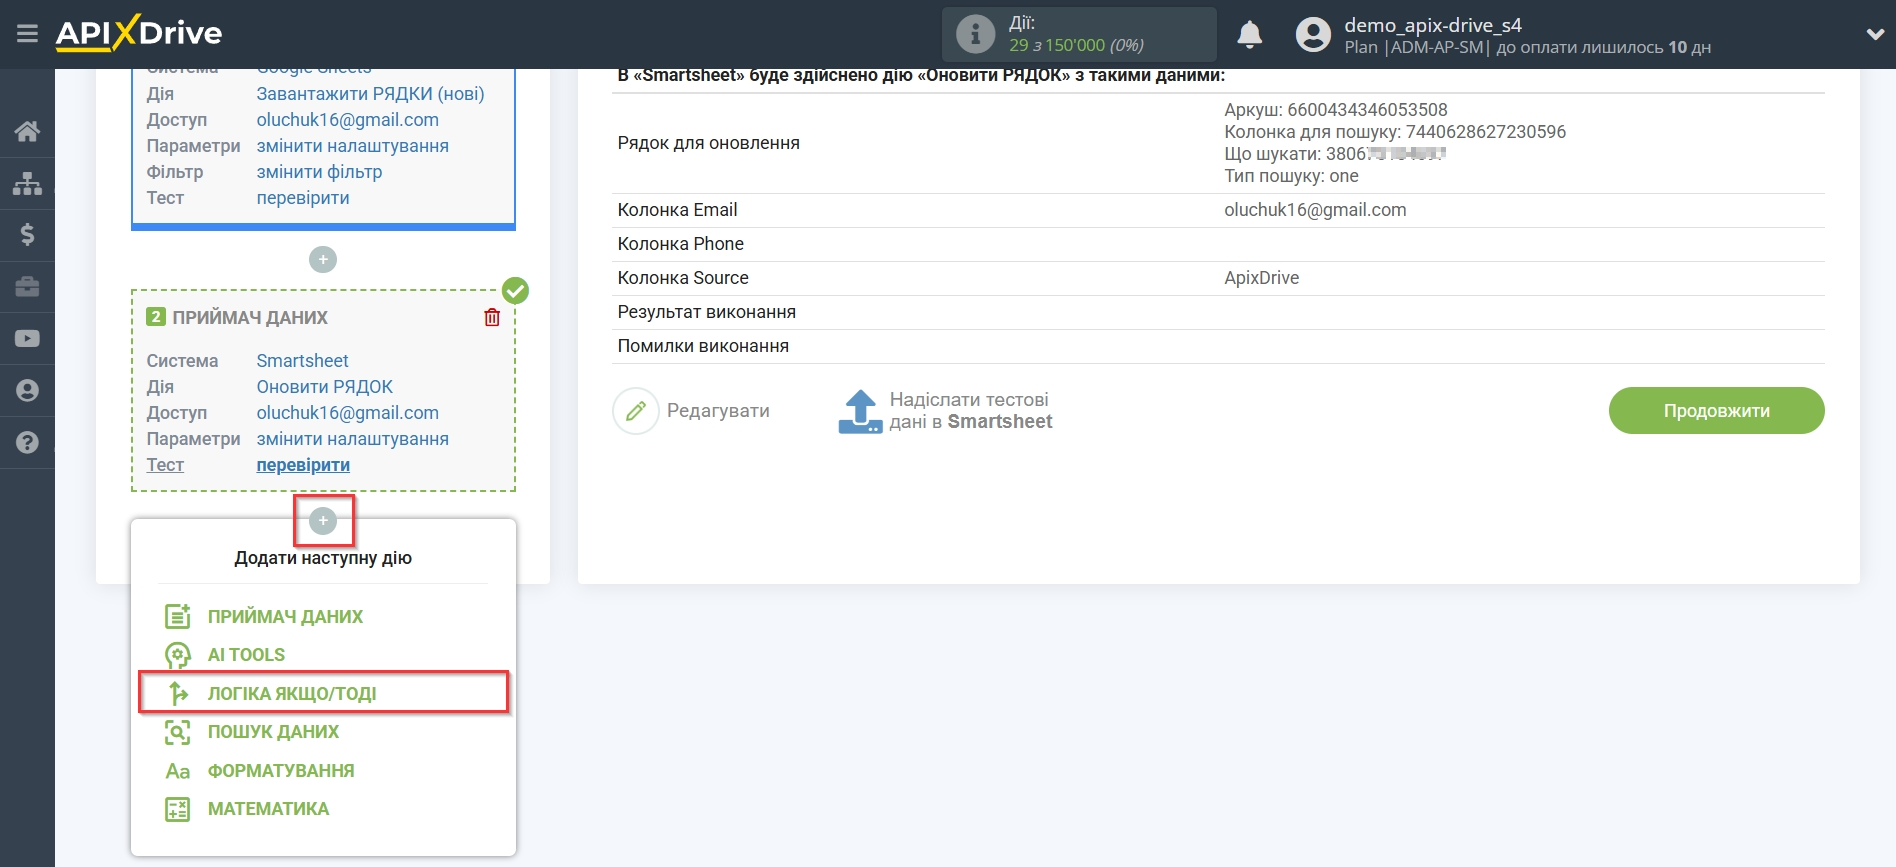Click the ApixDrive value in Колонка Source row

coord(1261,278)
